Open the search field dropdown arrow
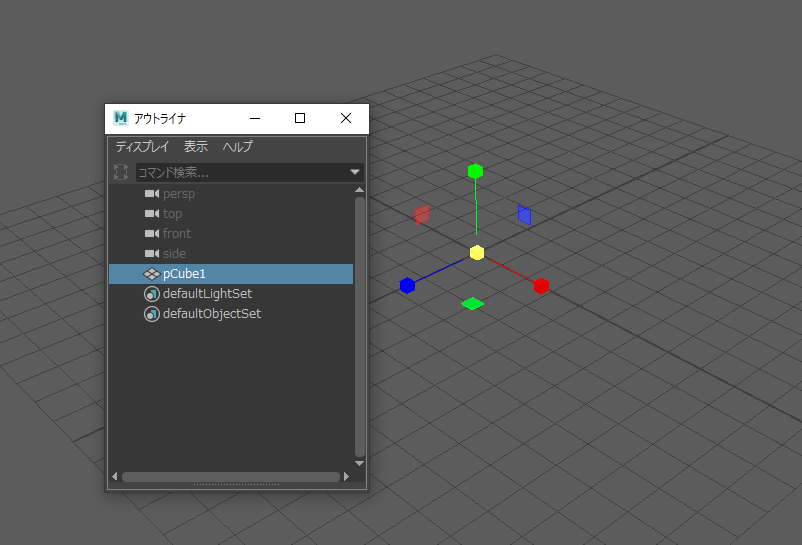 click(x=355, y=172)
